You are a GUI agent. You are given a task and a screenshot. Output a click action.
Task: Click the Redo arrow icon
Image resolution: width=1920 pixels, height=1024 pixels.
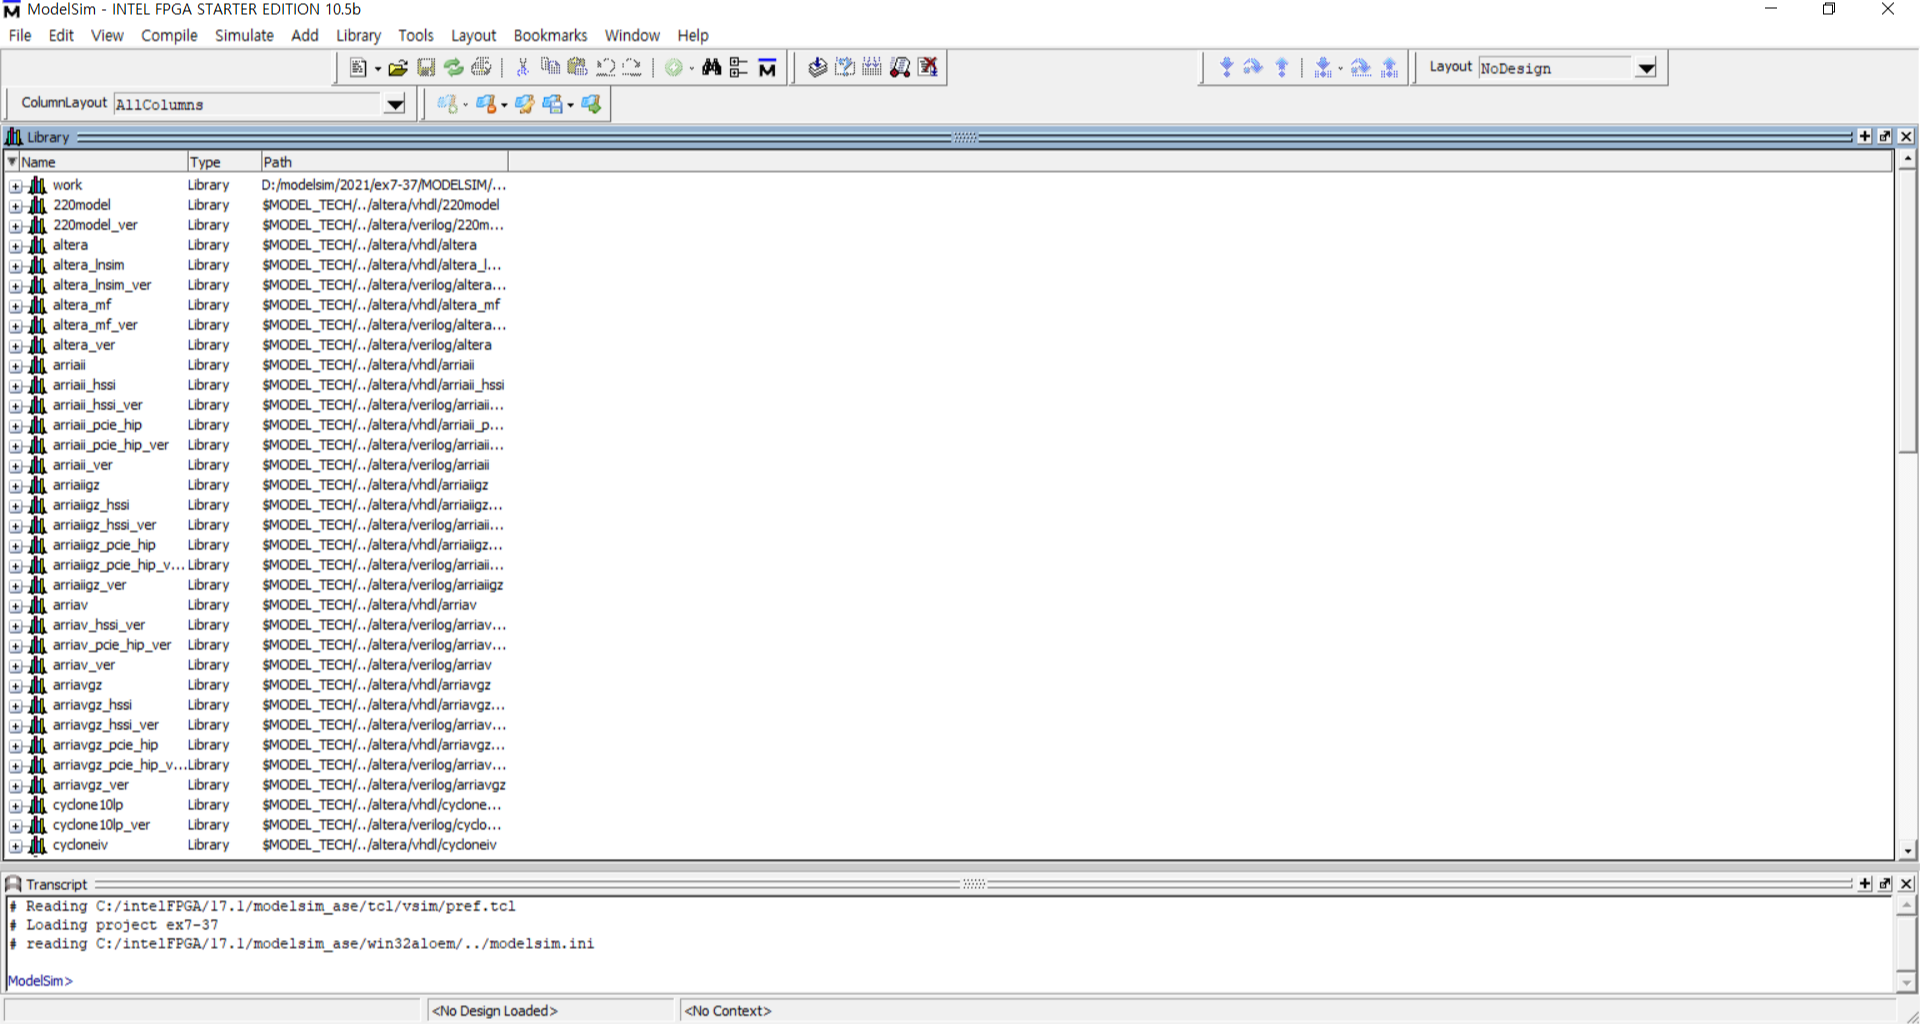click(632, 67)
